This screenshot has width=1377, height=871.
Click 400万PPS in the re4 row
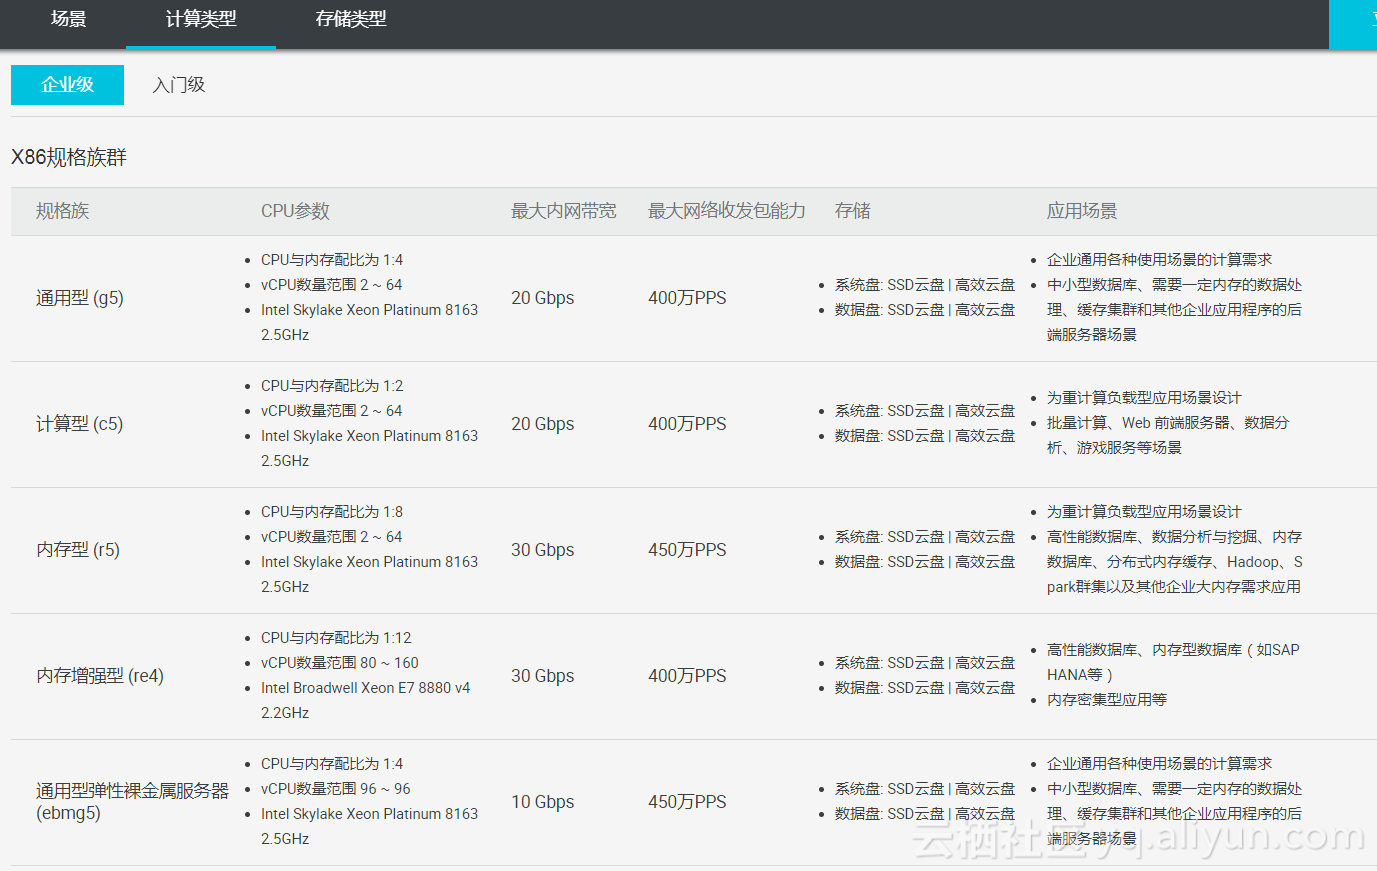687,676
